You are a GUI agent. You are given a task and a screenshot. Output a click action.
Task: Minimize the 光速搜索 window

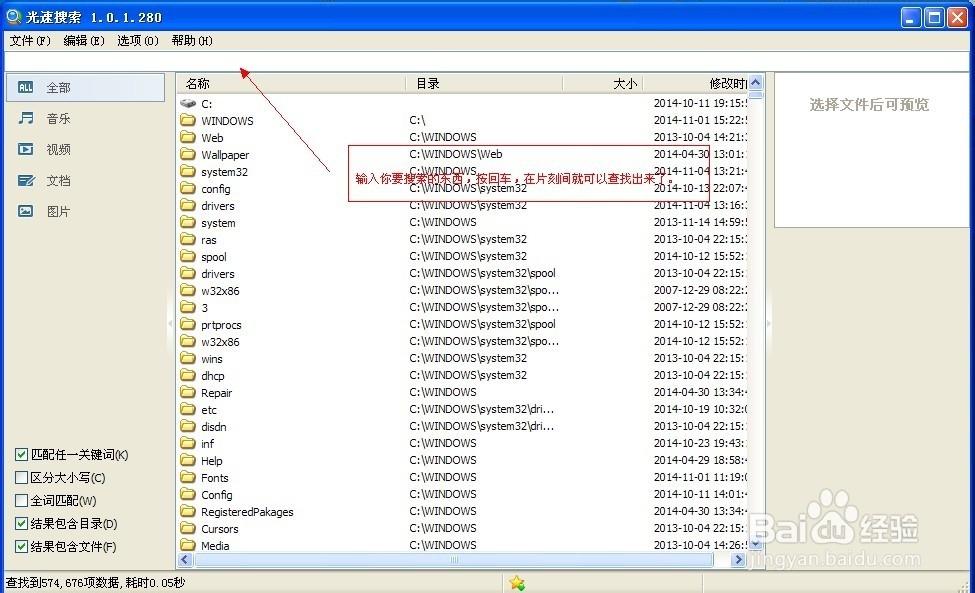911,17
